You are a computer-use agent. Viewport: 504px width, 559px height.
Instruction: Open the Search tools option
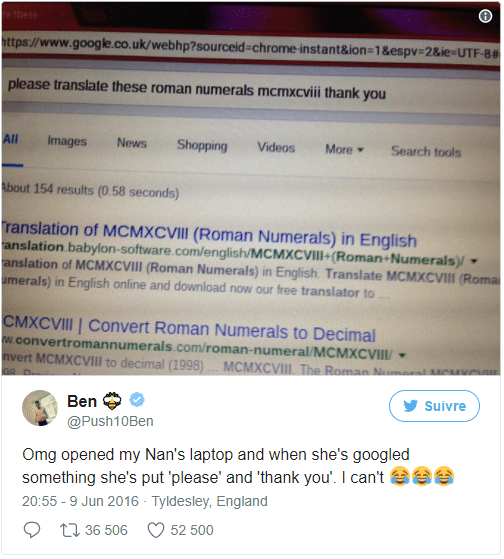[x=426, y=152]
